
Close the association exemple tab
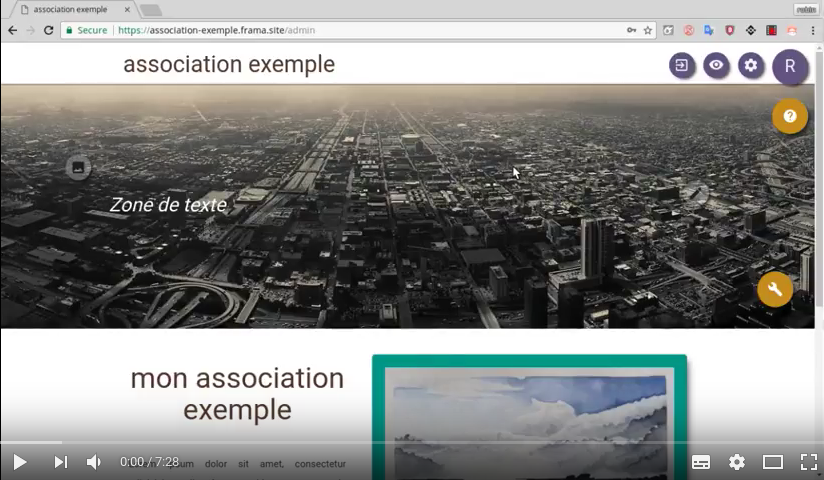[127, 9]
